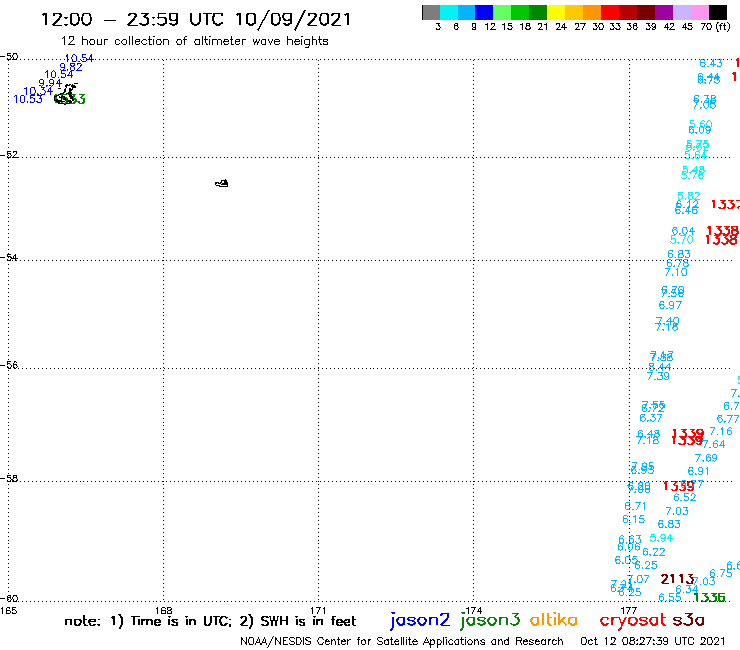Image resolution: width=740 pixels, height=650 pixels.
Task: Click the 's3a' satellite legend label
Action: 689,620
